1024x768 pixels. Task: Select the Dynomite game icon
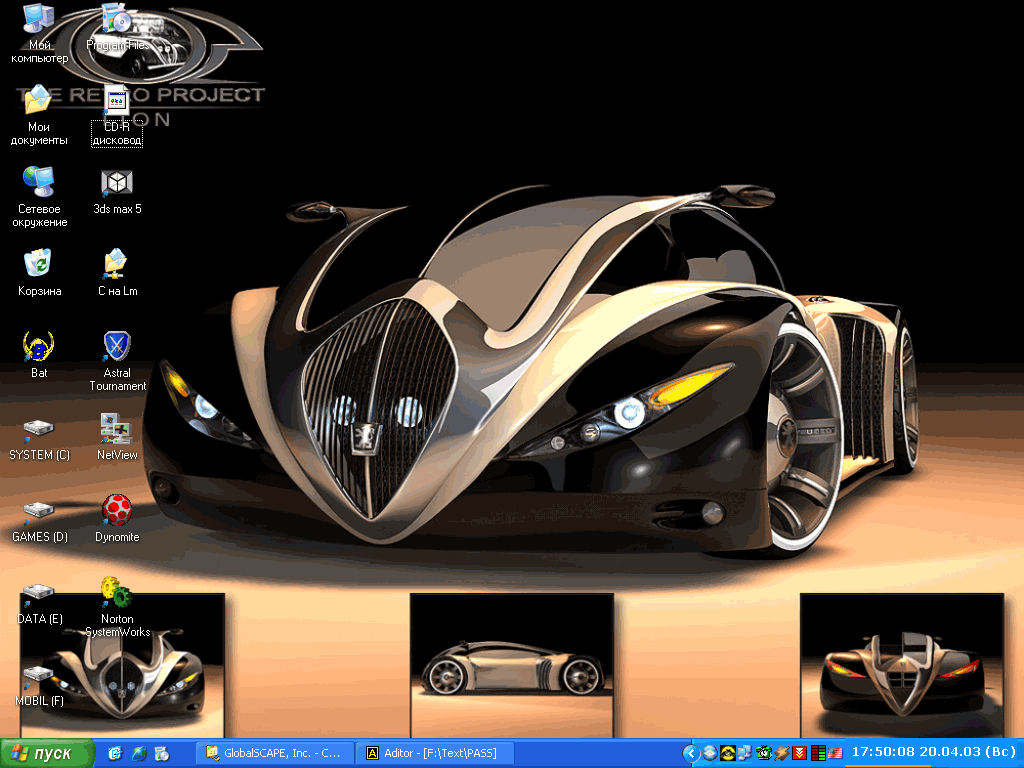pos(117,519)
